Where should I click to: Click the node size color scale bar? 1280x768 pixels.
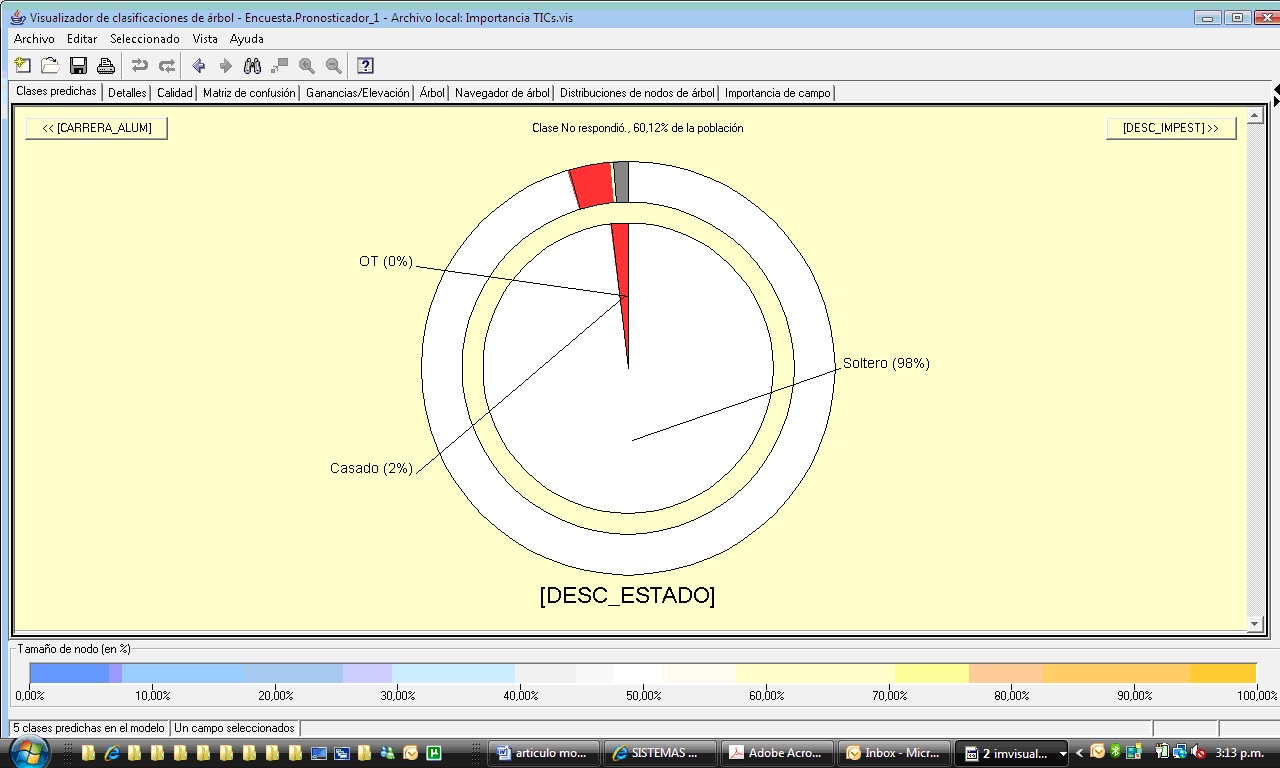point(642,673)
